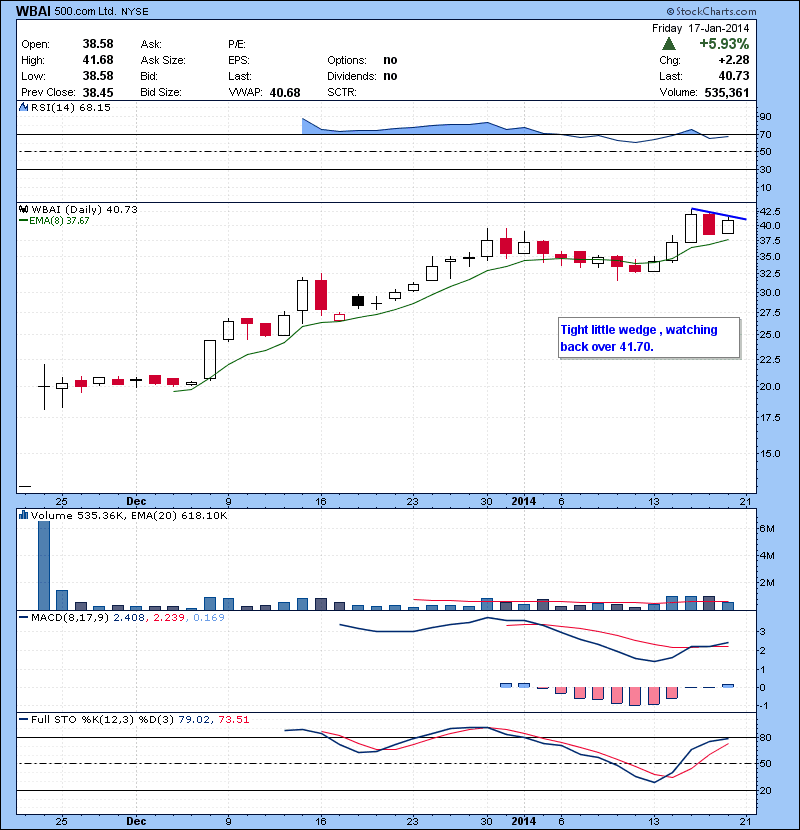Click the green up-triangle change indicator
This screenshot has height=830, width=800.
point(669,43)
